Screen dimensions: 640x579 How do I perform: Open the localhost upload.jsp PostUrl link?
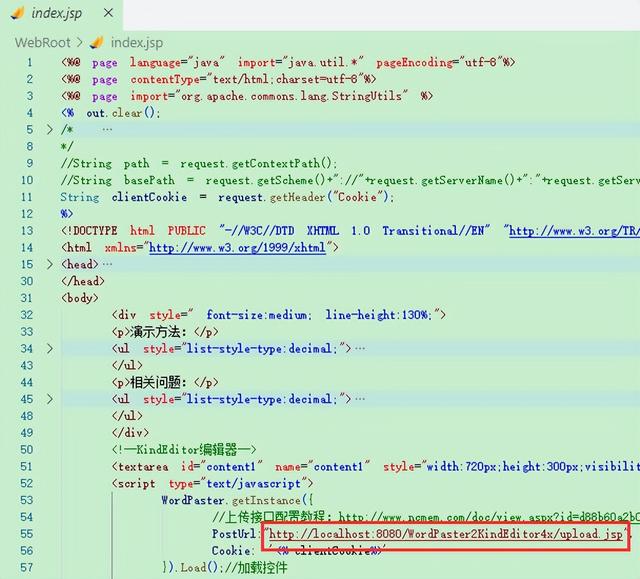(446, 534)
